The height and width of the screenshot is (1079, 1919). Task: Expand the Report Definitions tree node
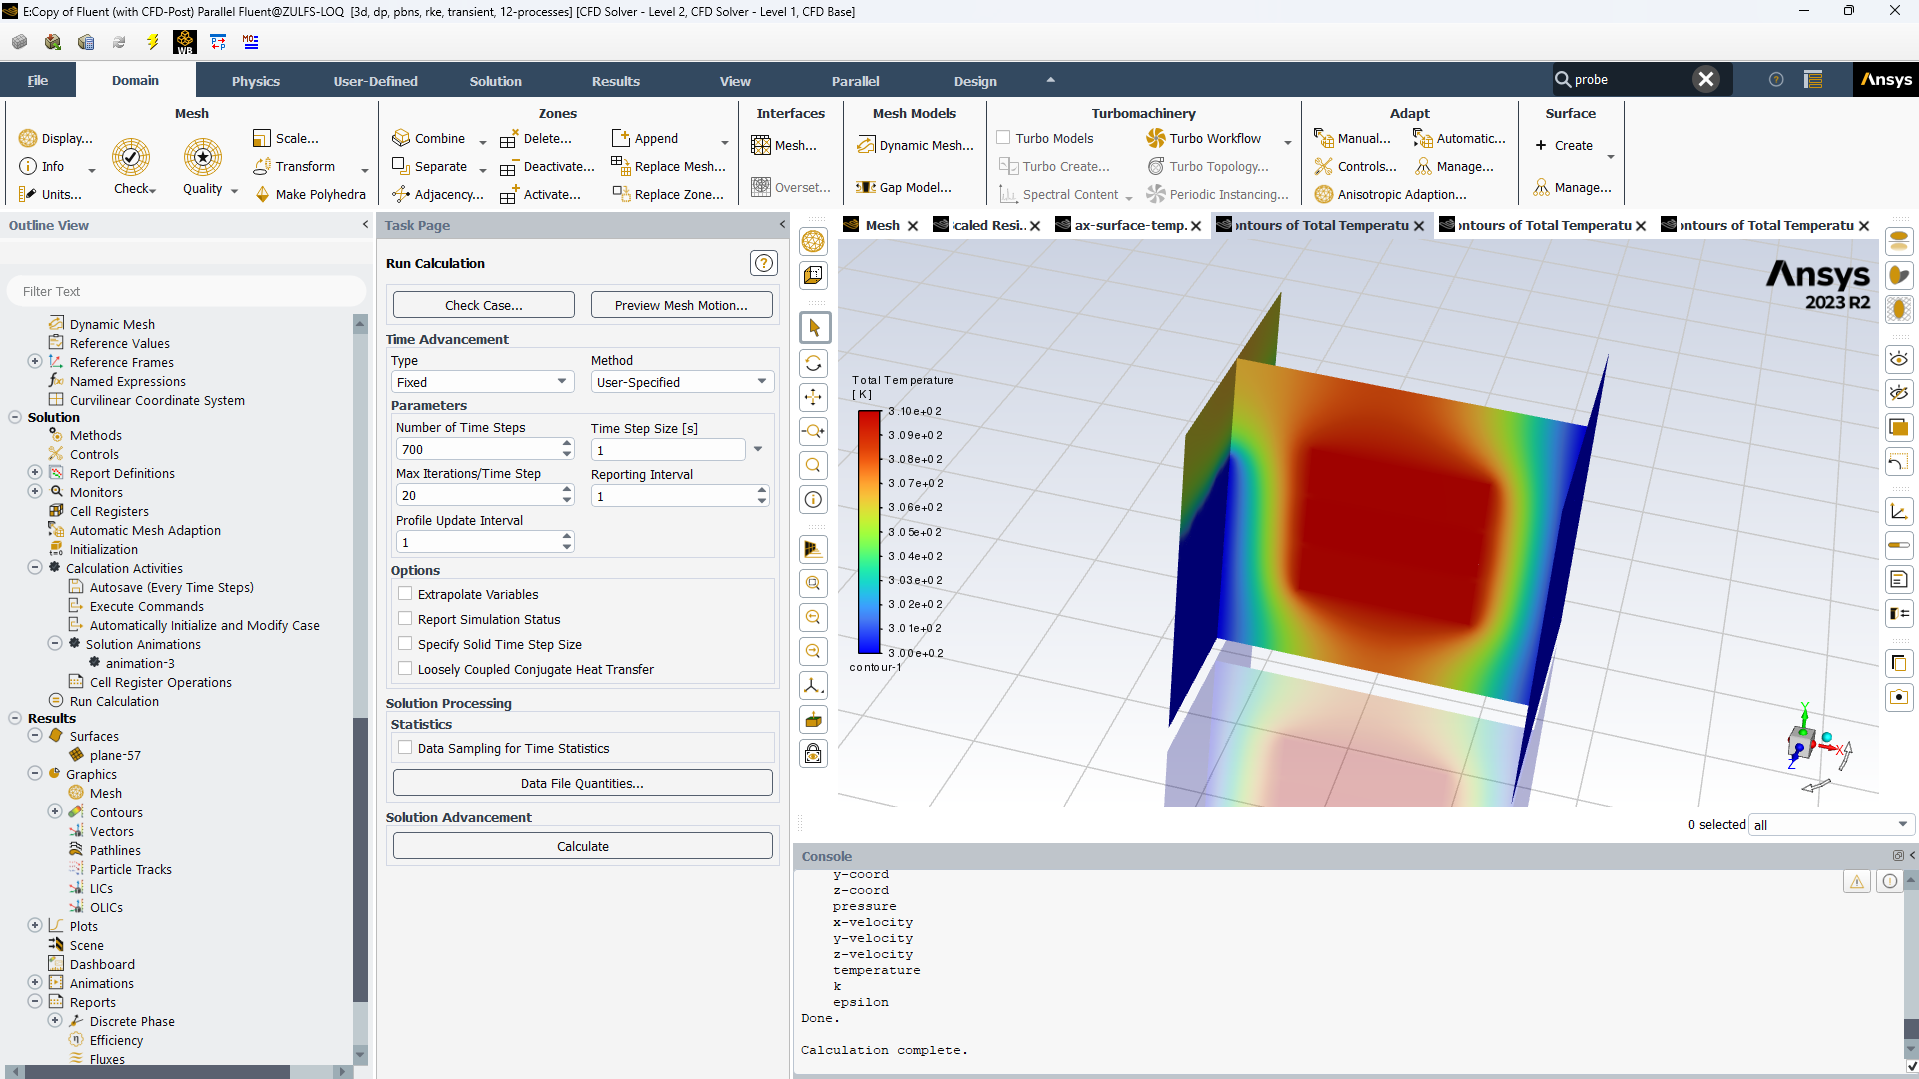tap(35, 473)
